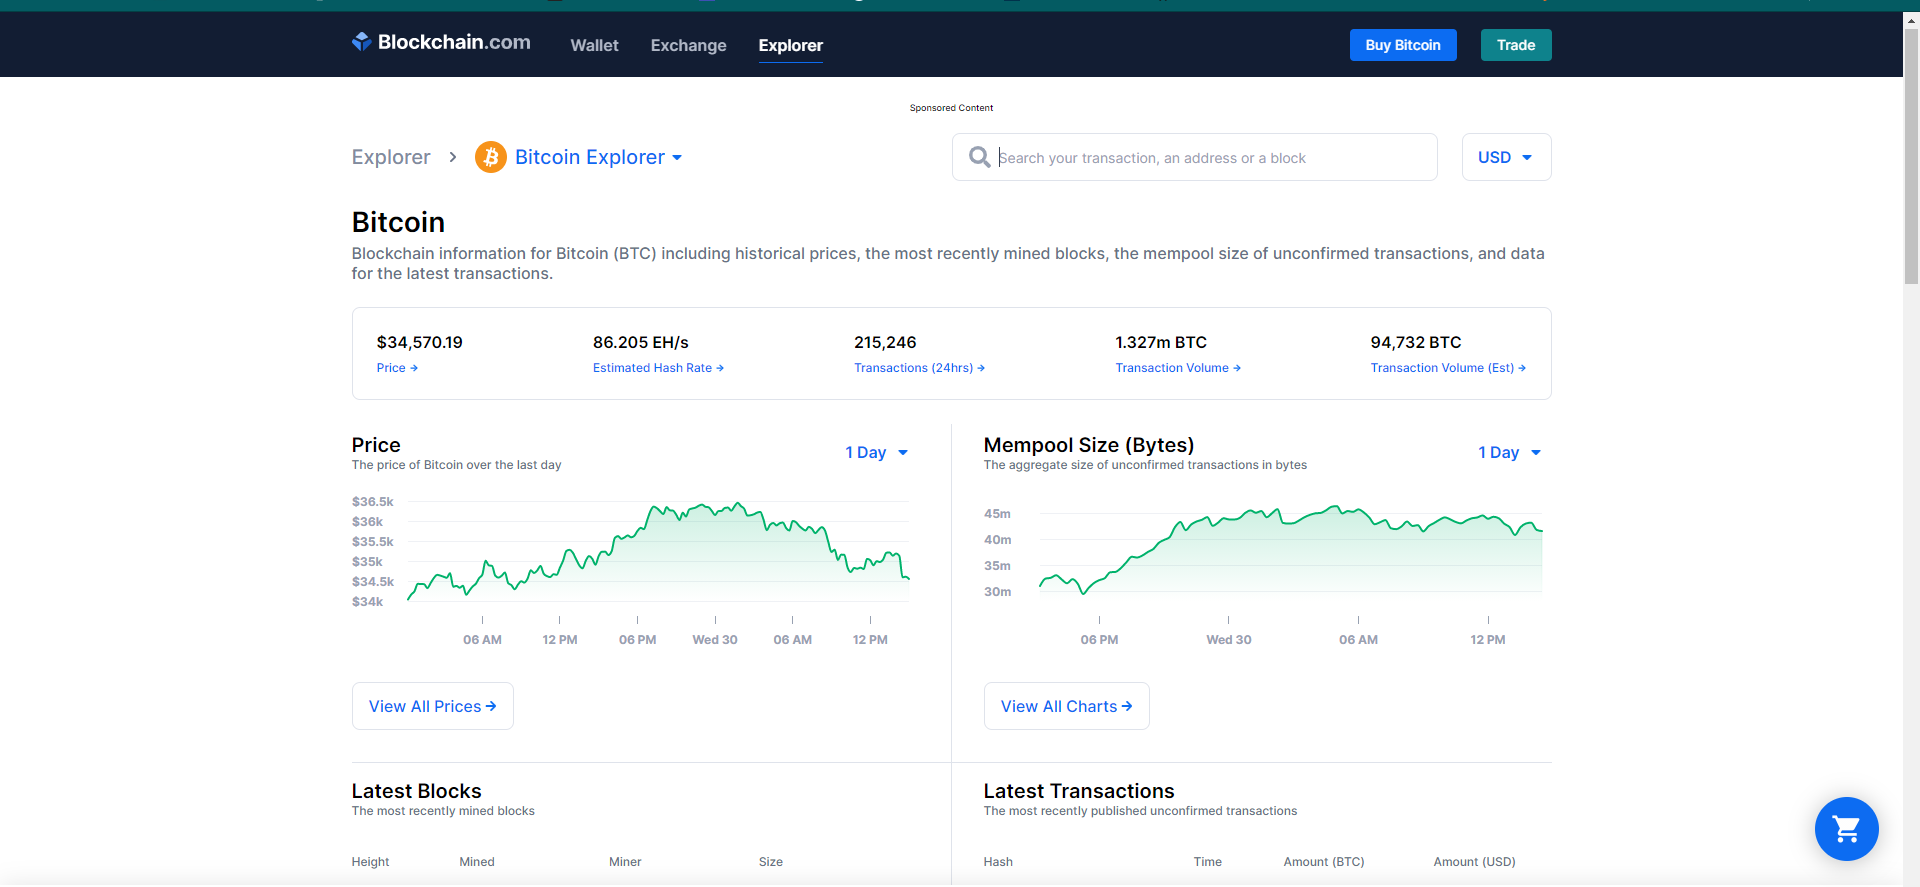The image size is (1920, 887).
Task: Open the Price stat link
Action: click(397, 368)
